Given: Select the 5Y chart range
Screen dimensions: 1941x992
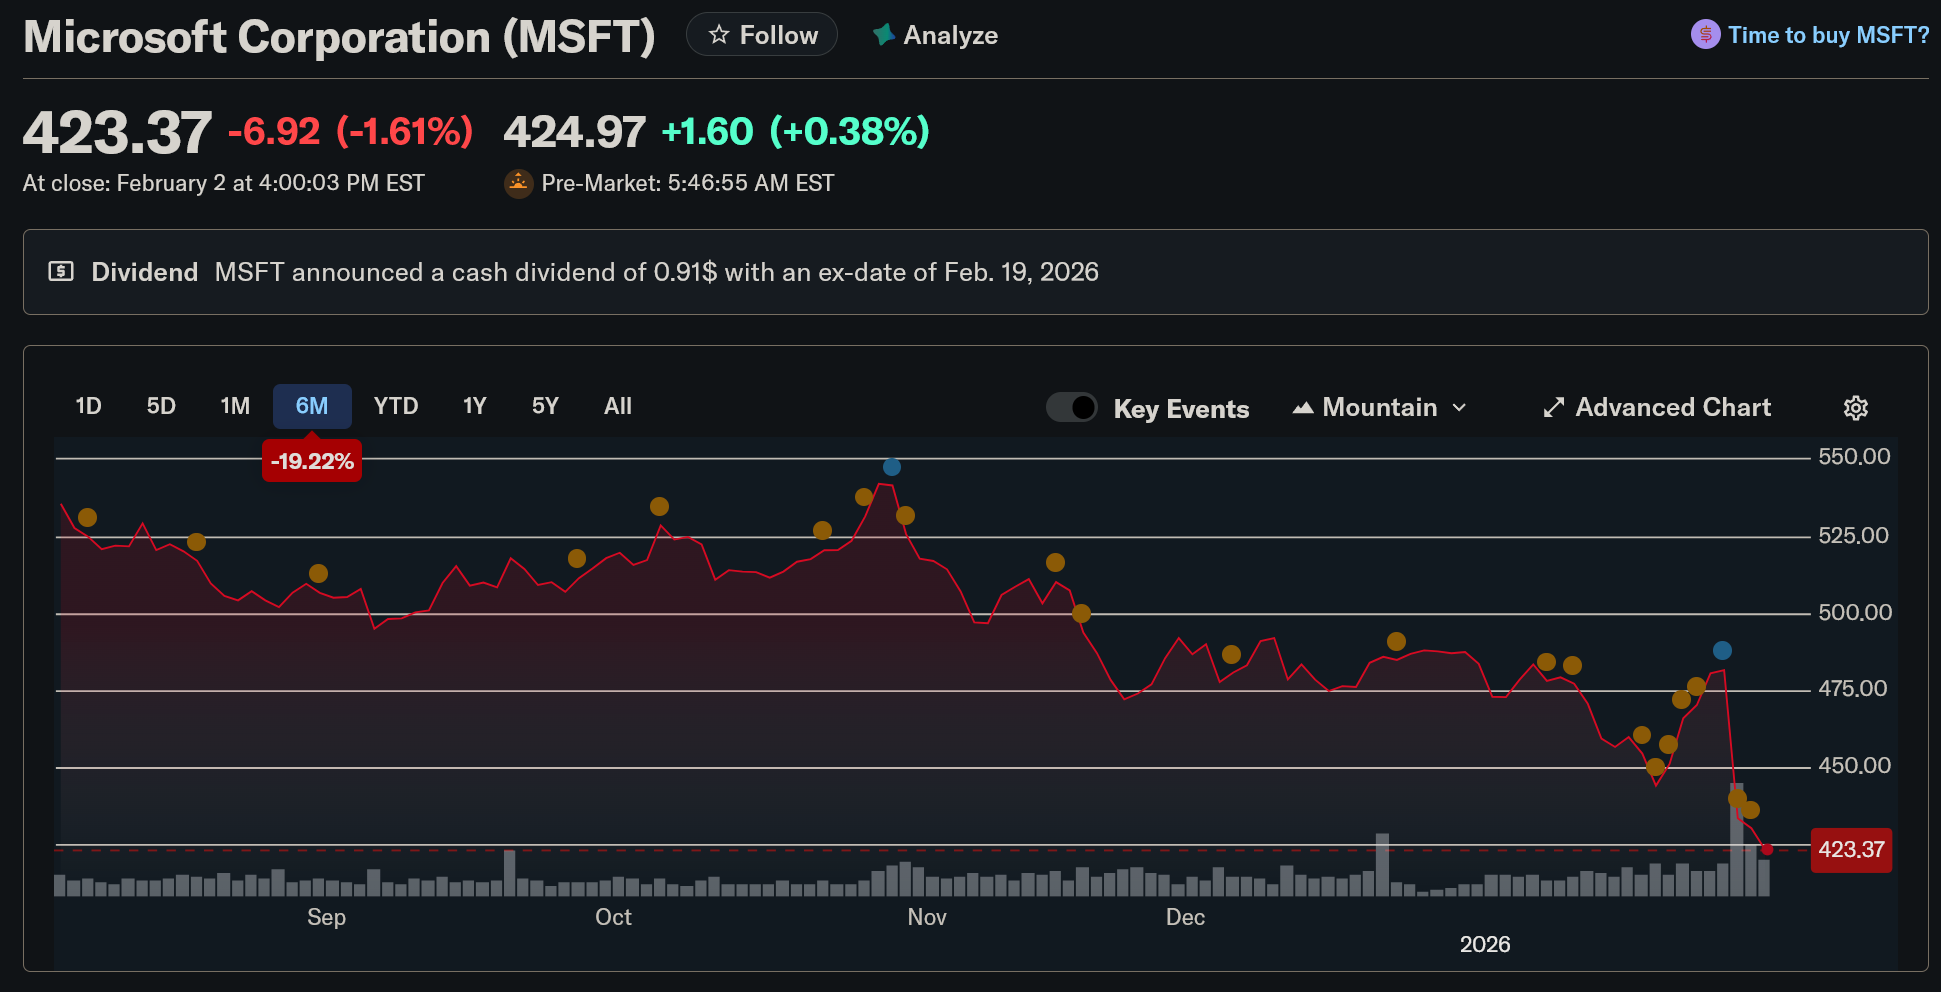Looking at the screenshot, I should pyautogui.click(x=545, y=406).
